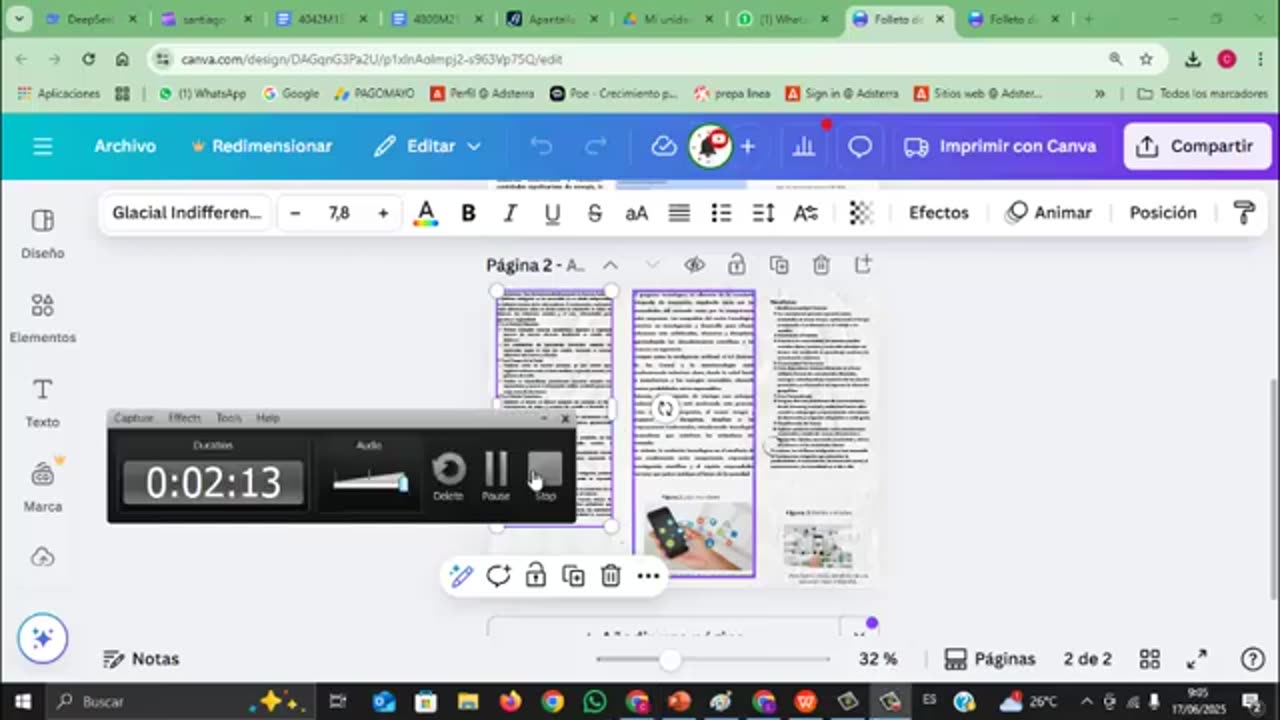
Task: Decrease font size with minus
Action: click(x=295, y=212)
